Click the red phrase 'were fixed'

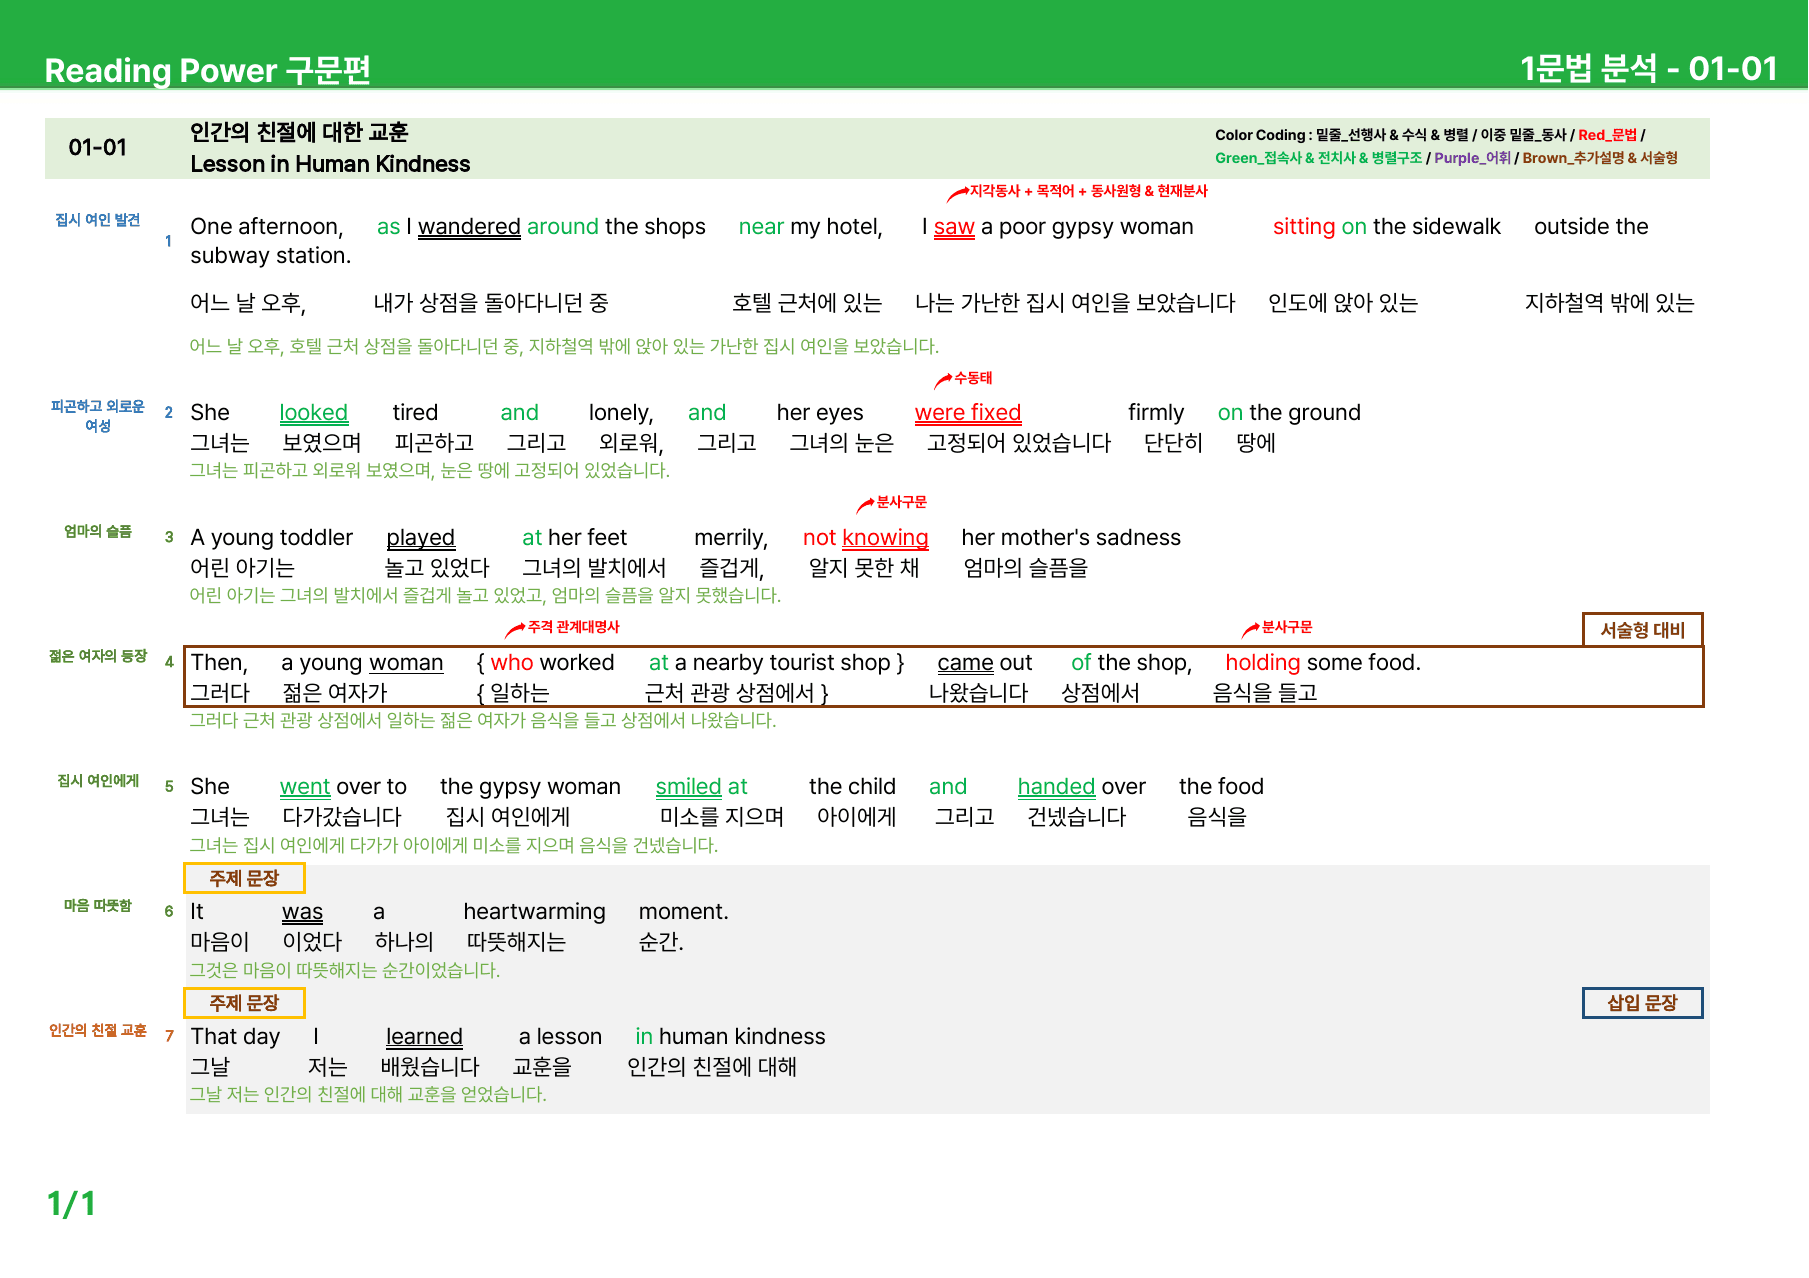point(968,413)
